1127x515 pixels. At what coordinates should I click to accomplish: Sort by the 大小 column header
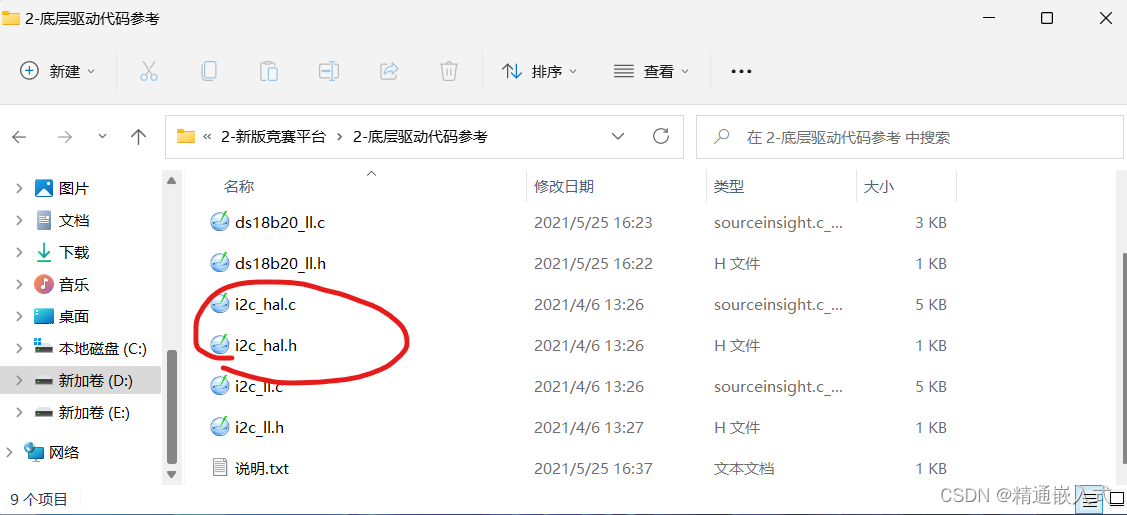click(x=878, y=187)
